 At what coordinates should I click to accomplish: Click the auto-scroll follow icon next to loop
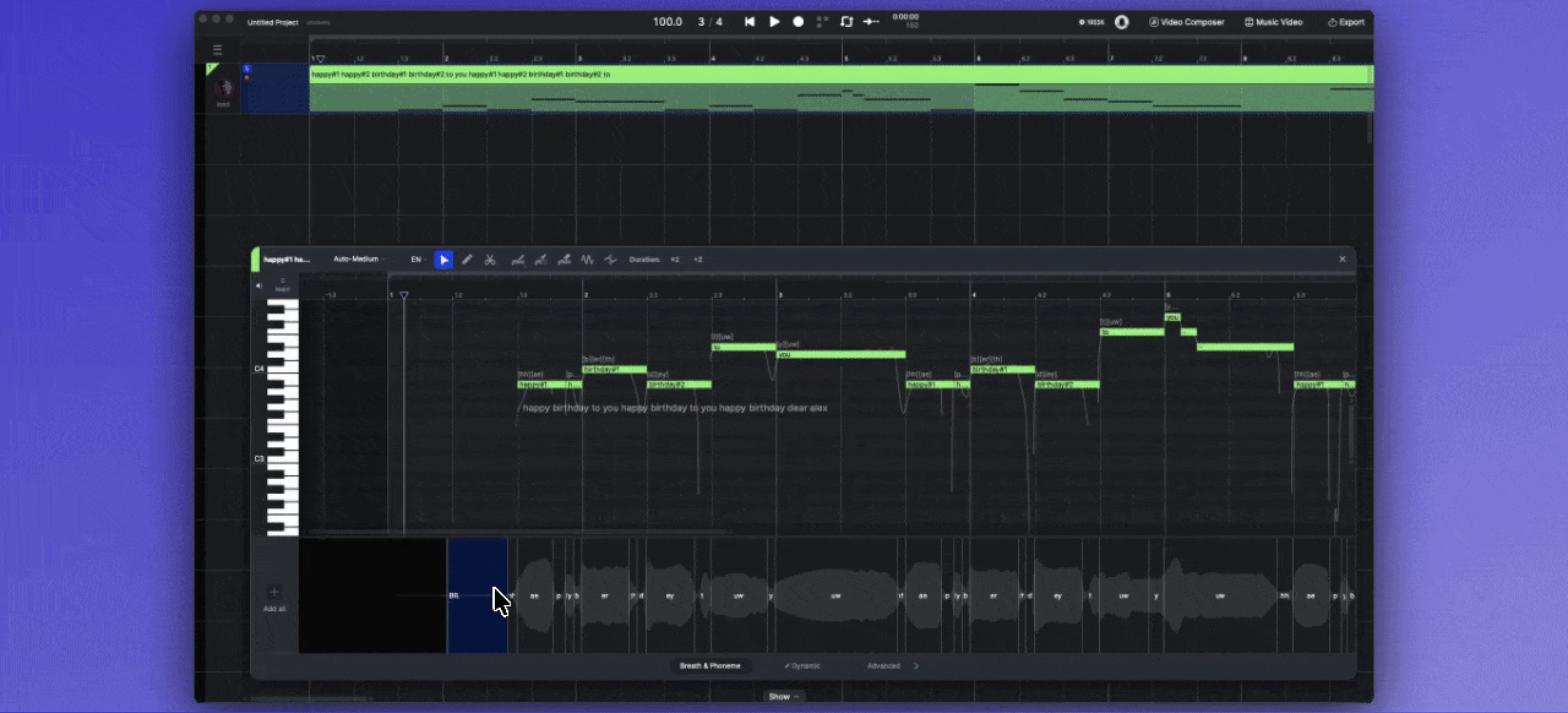871,21
